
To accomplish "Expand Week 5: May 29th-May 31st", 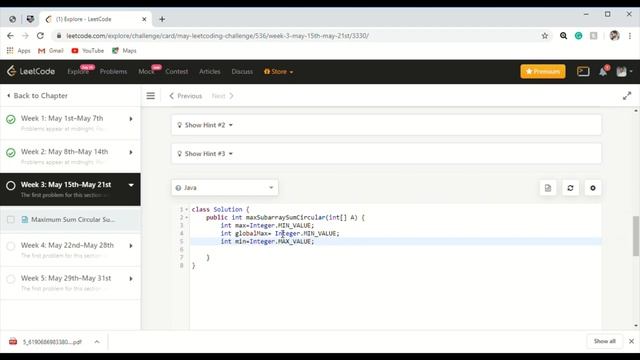I will pyautogui.click(x=131, y=279).
